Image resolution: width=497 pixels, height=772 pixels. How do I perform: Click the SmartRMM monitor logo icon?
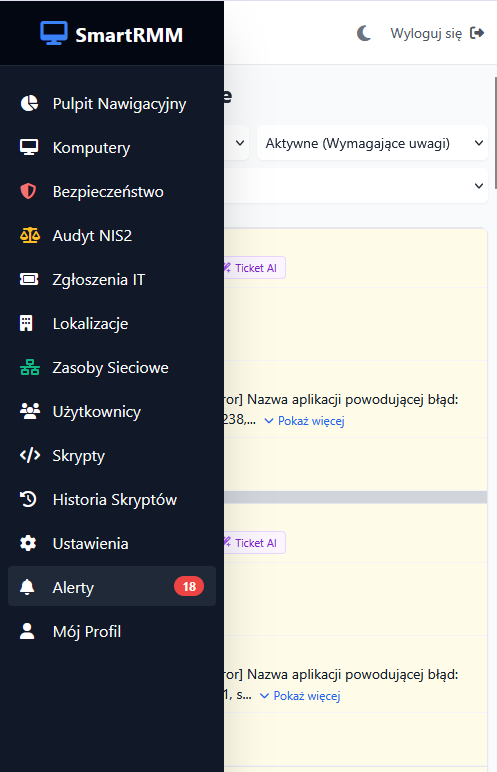(54, 33)
